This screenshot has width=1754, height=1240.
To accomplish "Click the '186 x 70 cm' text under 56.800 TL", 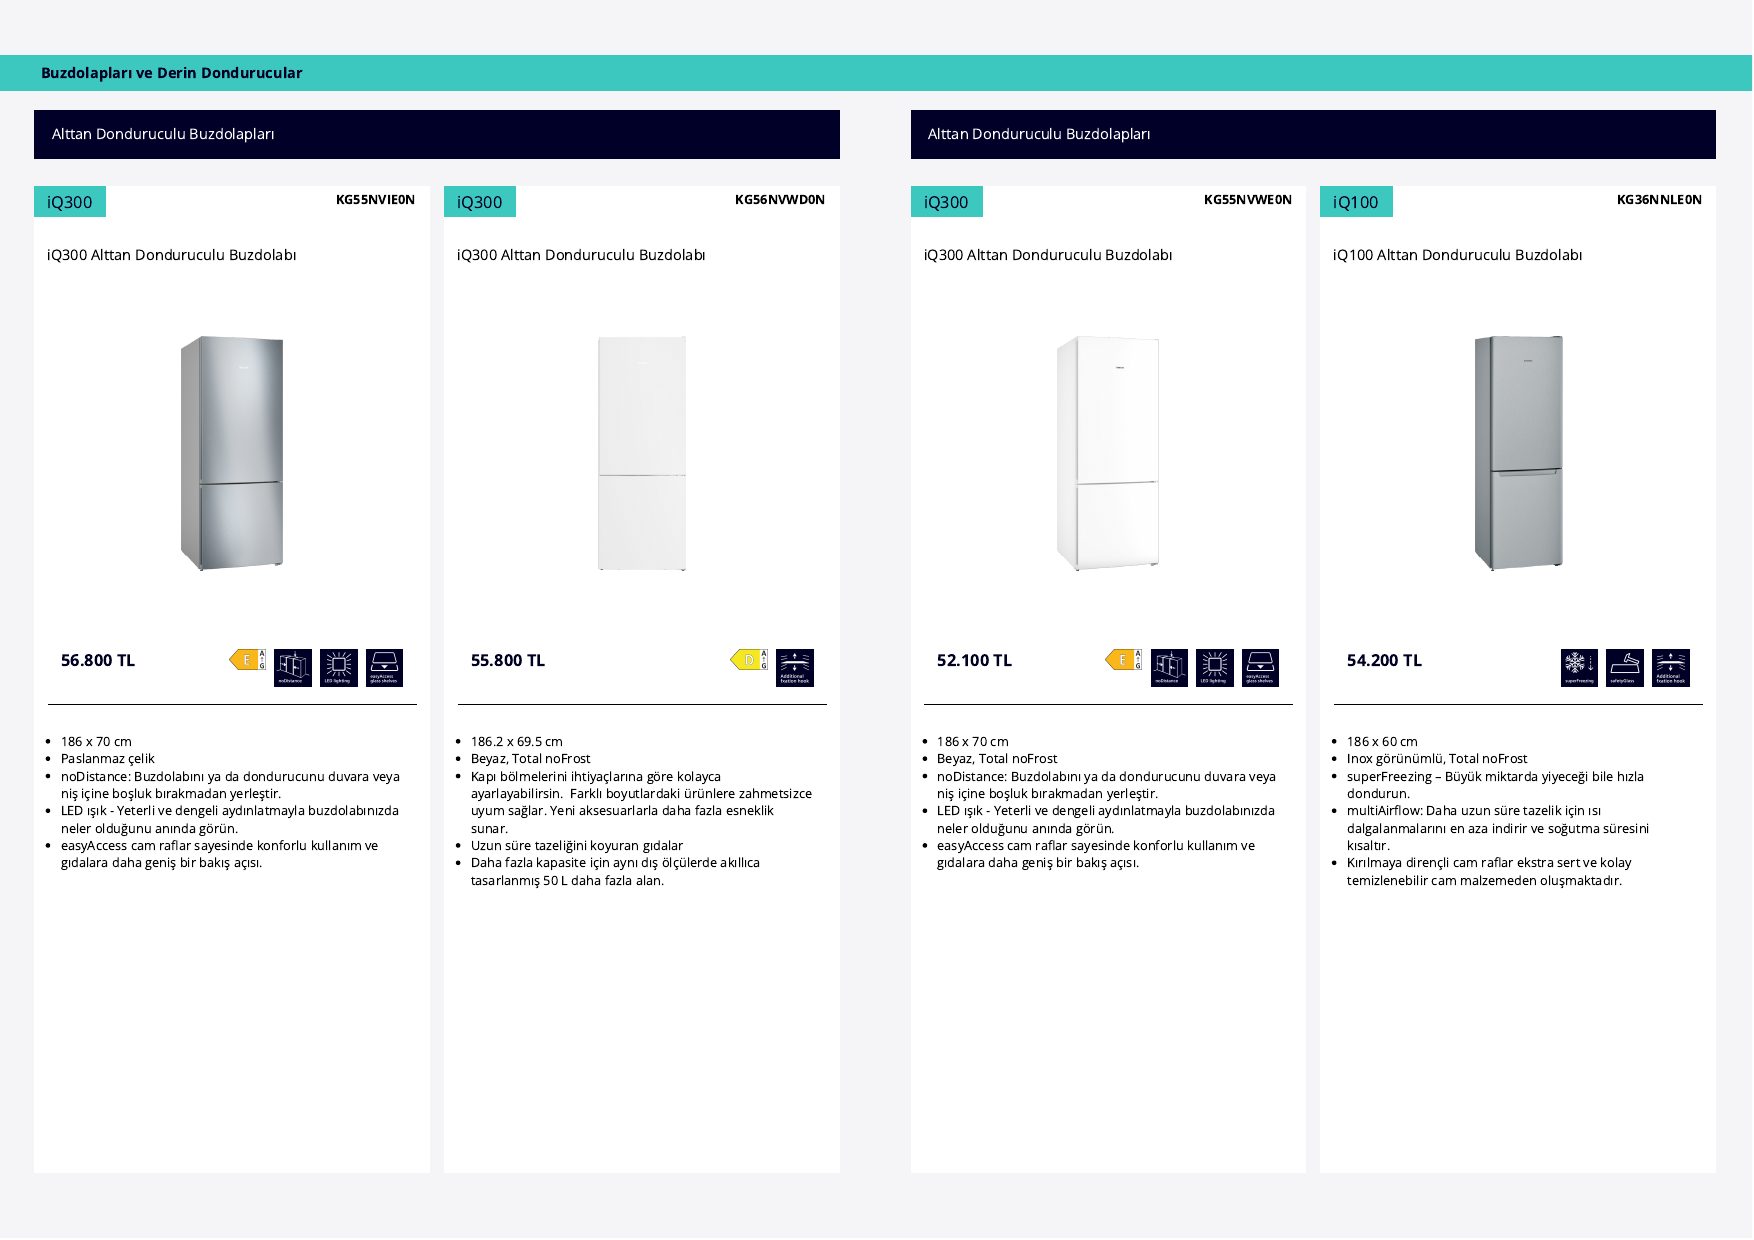I will point(96,742).
